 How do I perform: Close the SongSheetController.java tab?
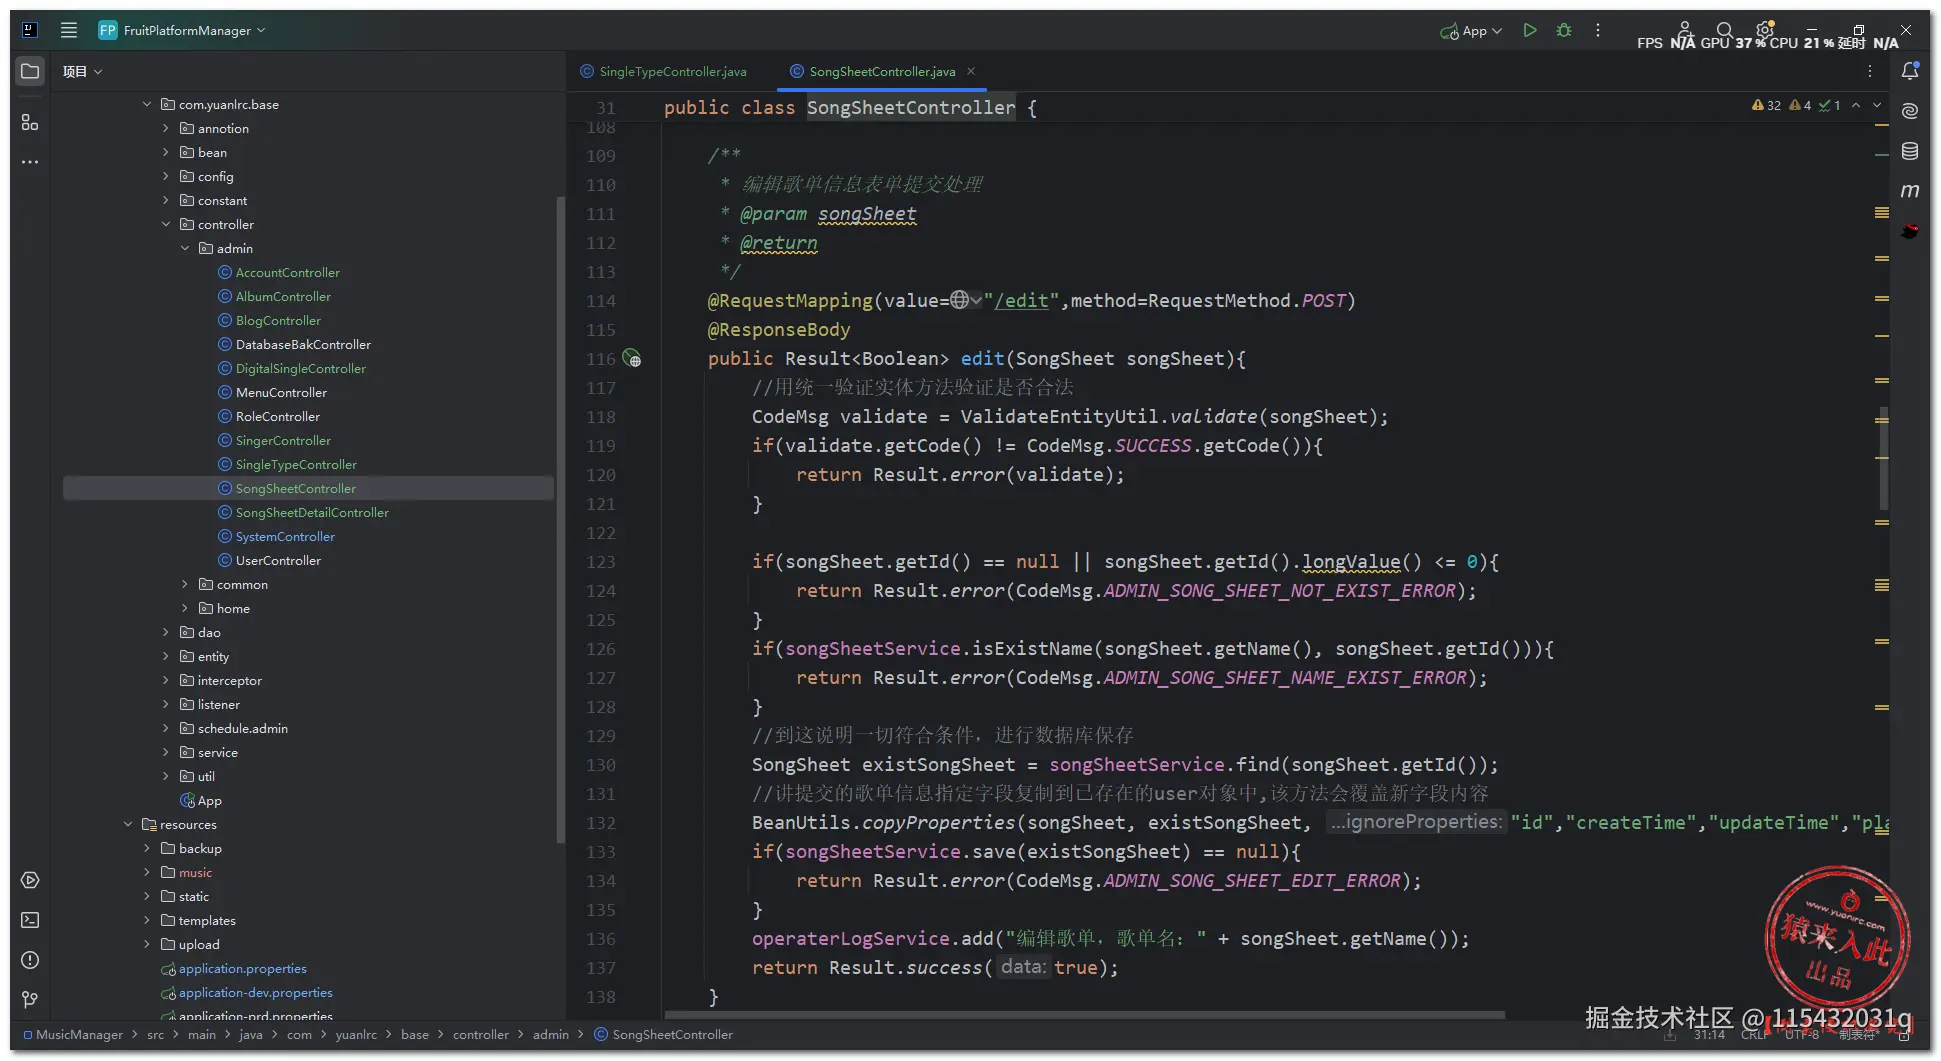tap(971, 72)
